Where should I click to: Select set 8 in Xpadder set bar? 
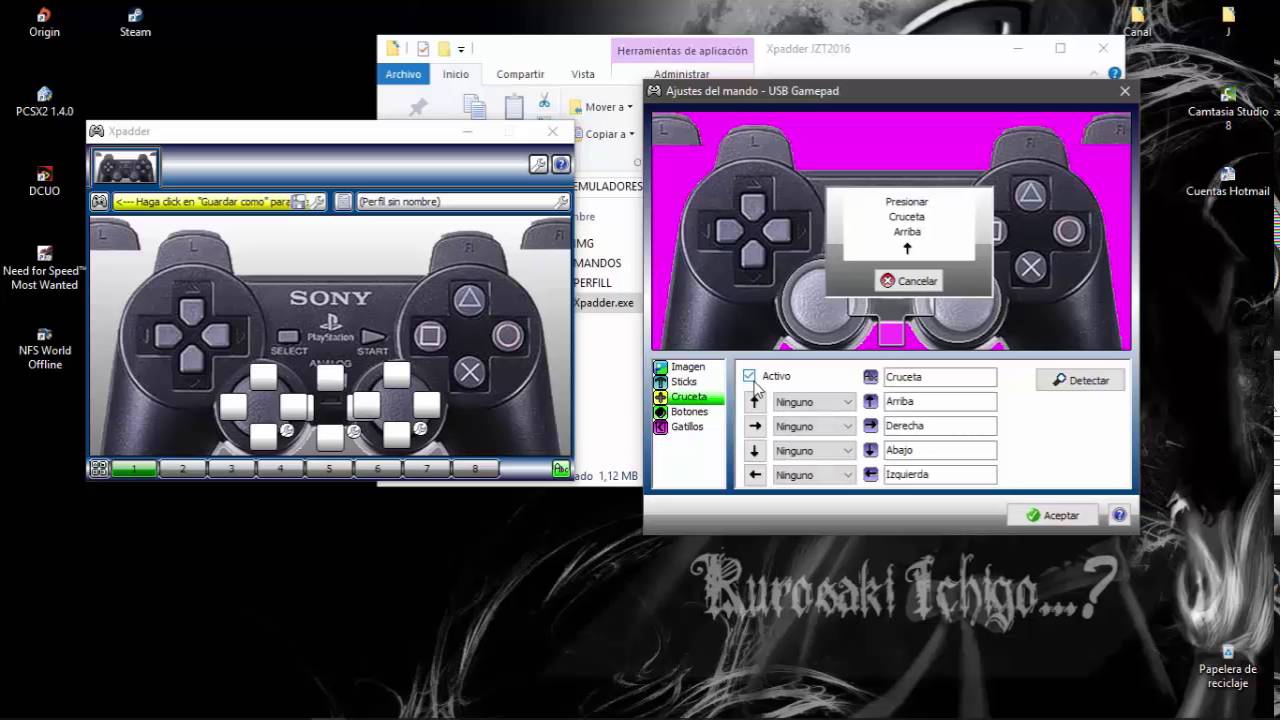[x=475, y=468]
